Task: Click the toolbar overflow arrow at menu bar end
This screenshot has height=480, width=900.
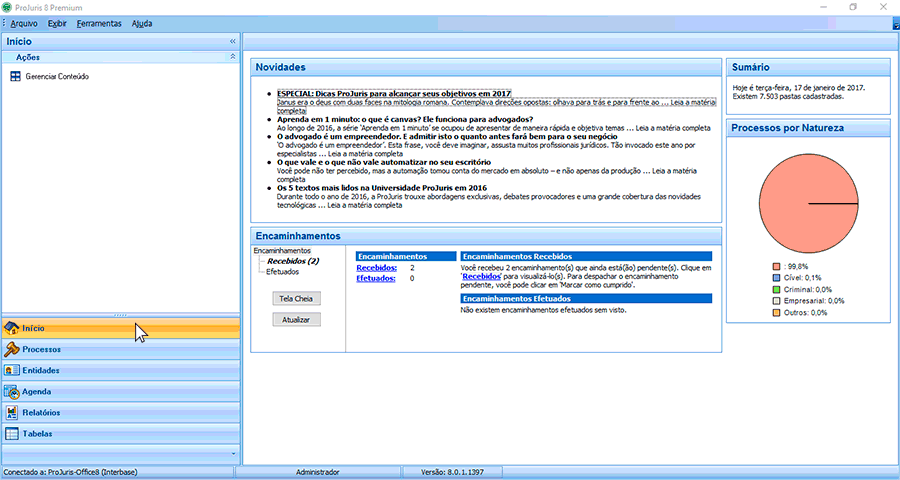Action: (896, 24)
